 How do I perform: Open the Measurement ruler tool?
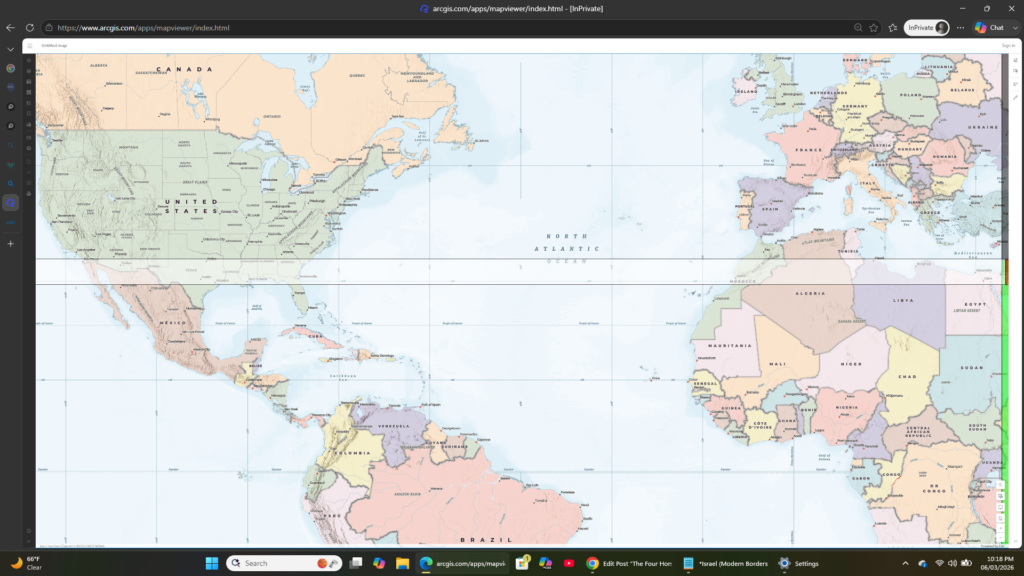[x=1016, y=98]
